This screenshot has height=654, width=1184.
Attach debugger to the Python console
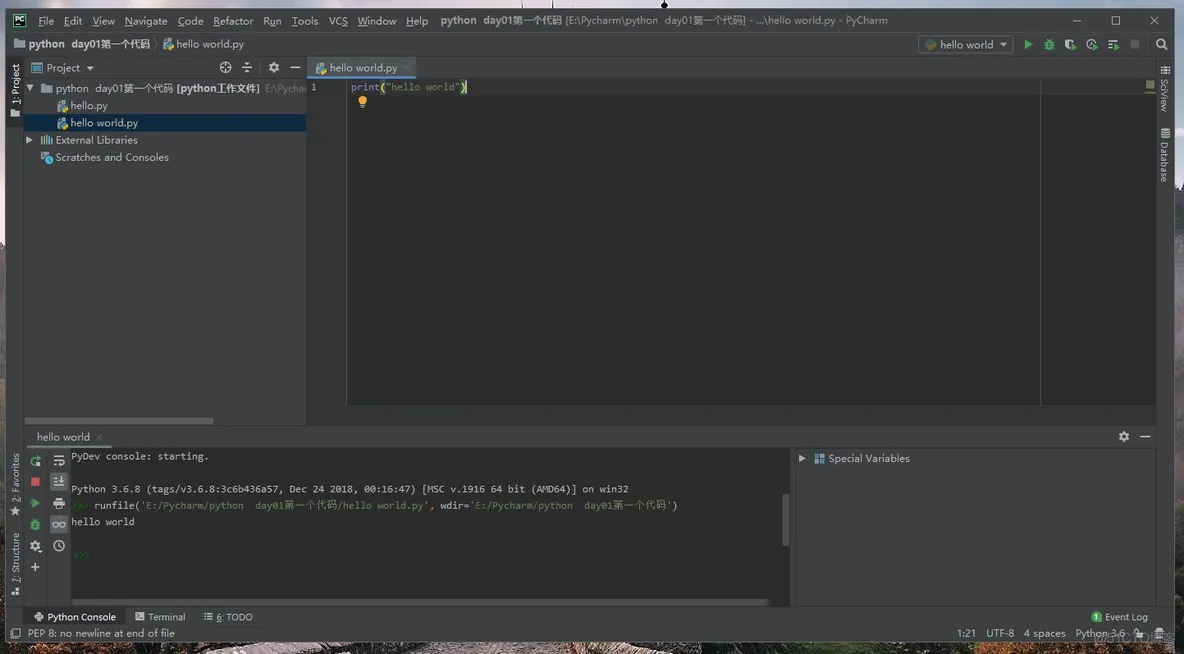pyautogui.click(x=35, y=524)
